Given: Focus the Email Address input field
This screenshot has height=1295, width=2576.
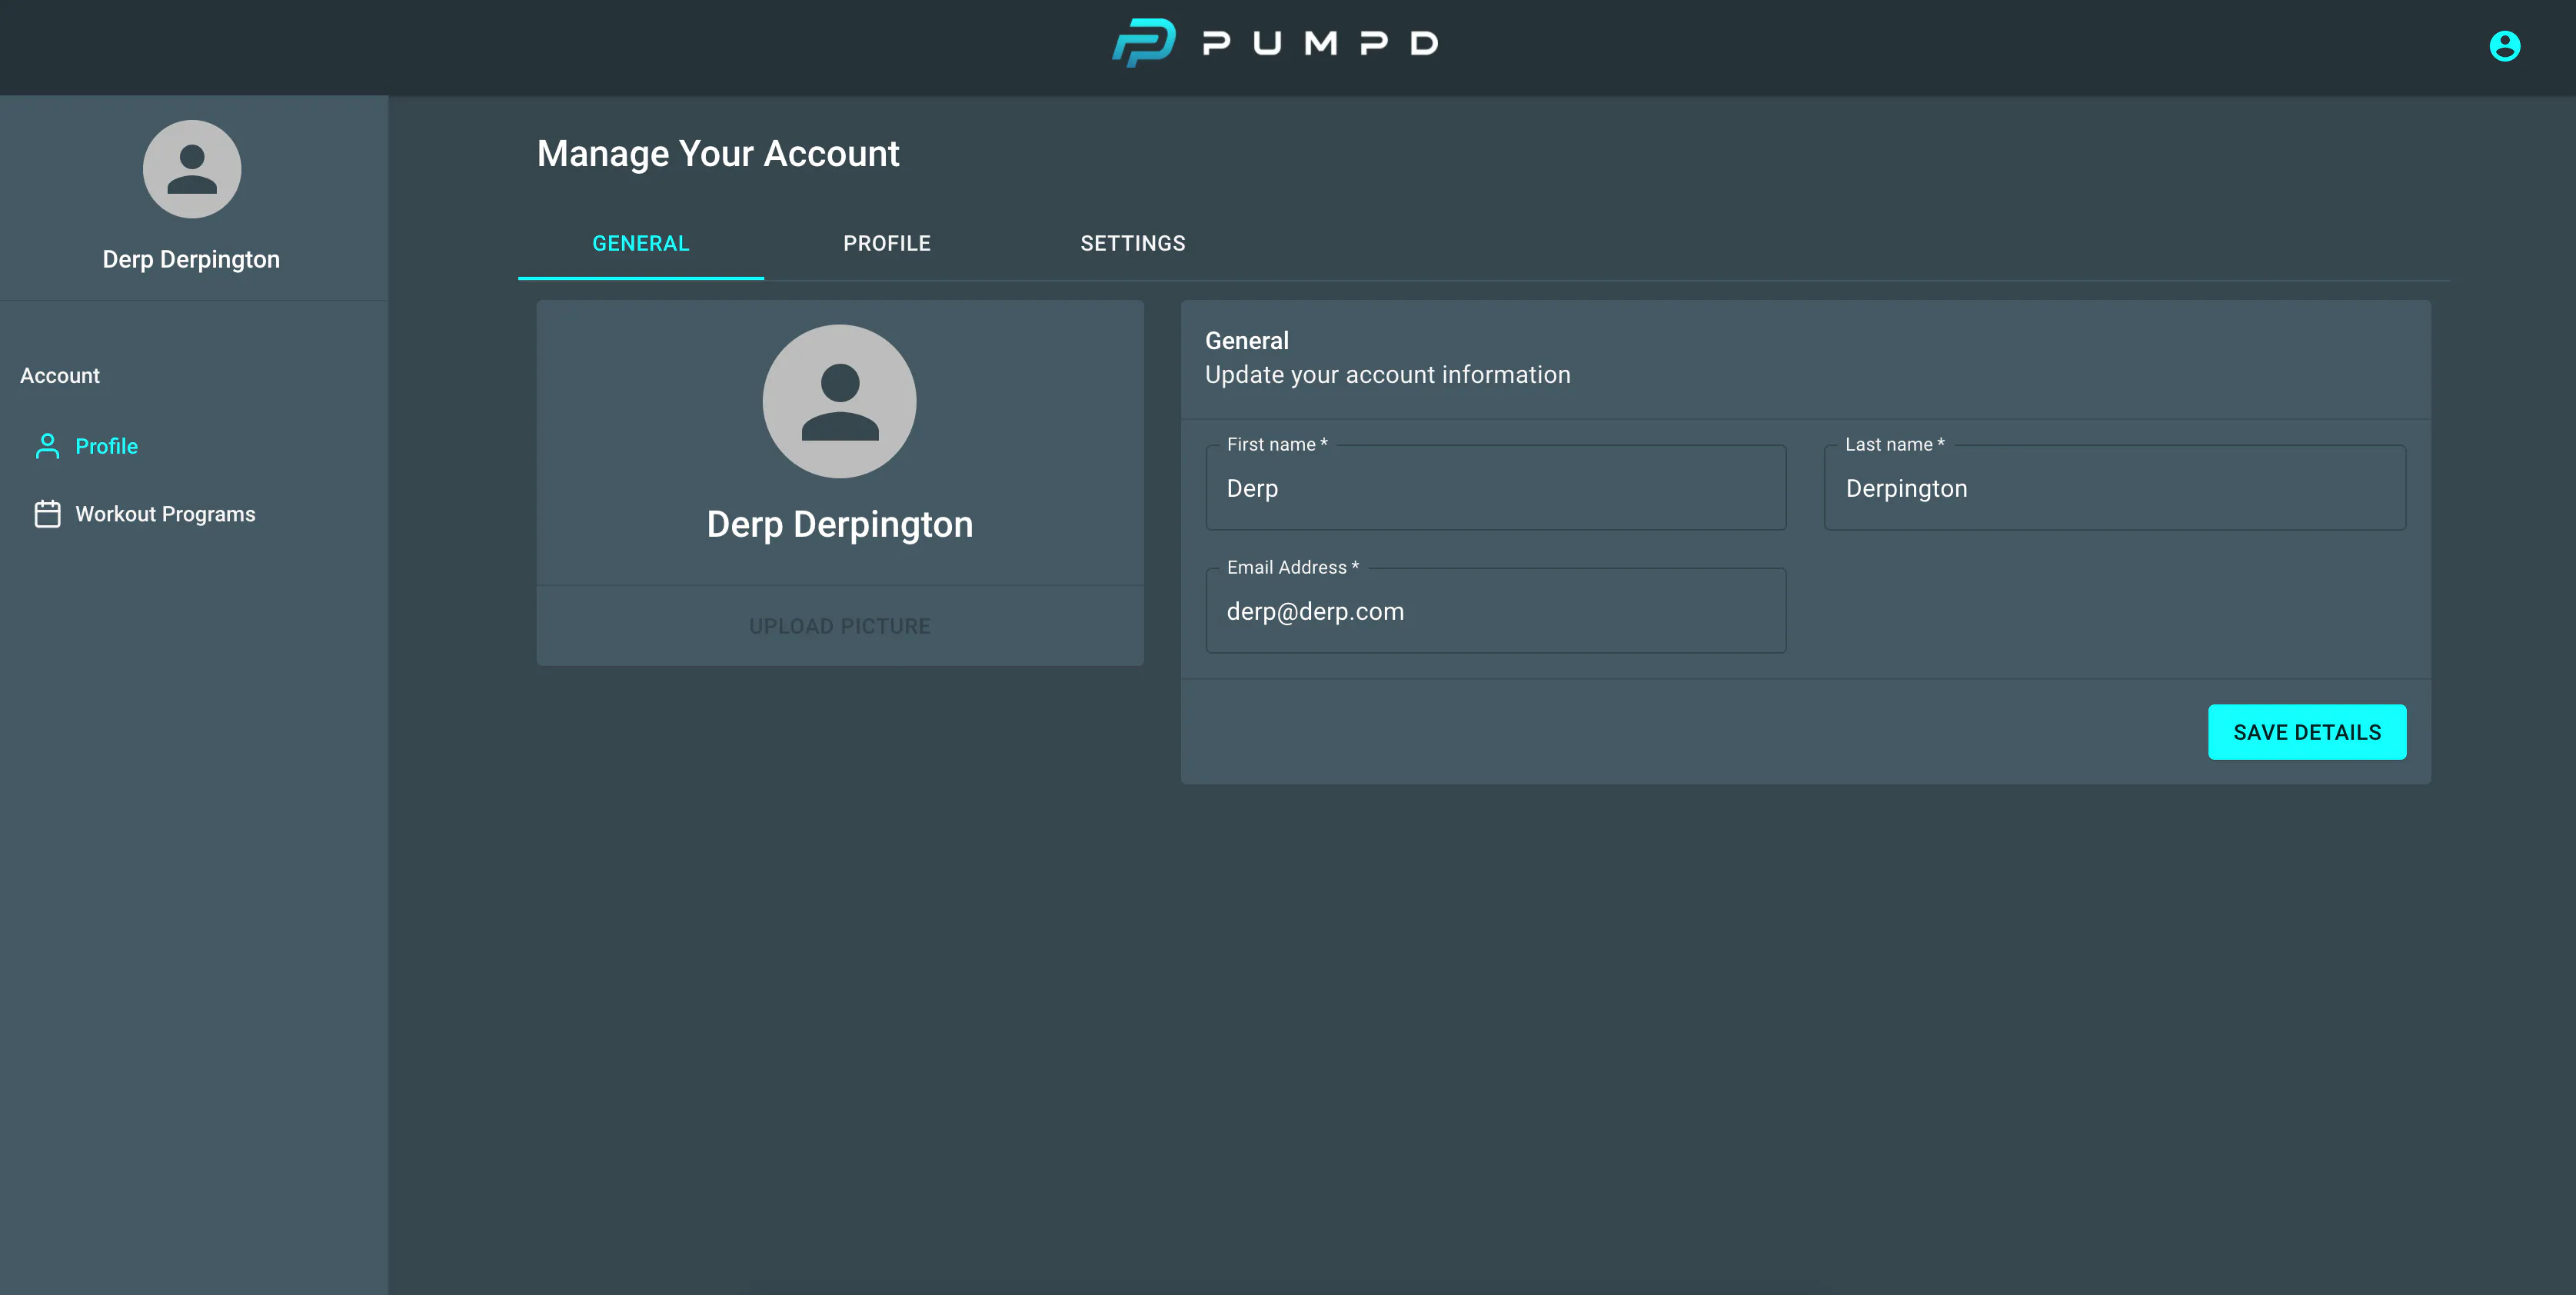Looking at the screenshot, I should pyautogui.click(x=1496, y=611).
